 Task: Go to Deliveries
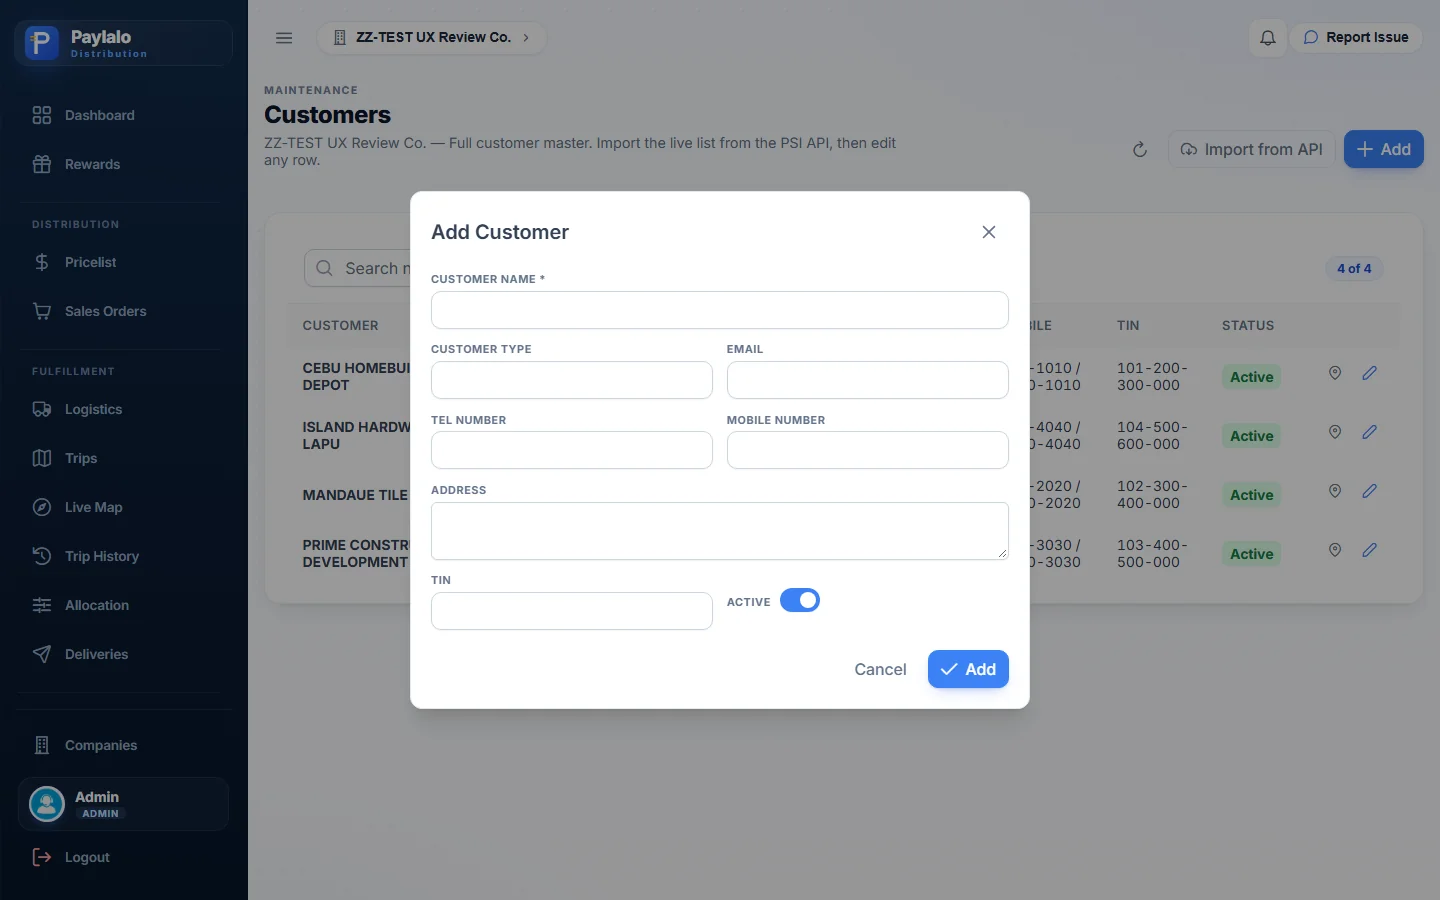click(124, 654)
